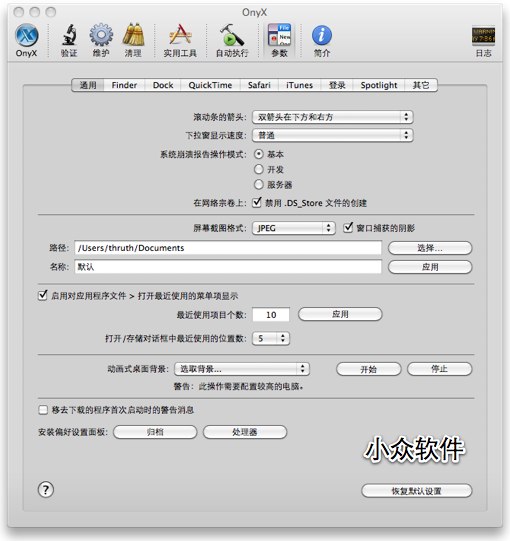Viewport: 510px width, 541px height.
Task: Open the 日志 log icon
Action: [483, 36]
